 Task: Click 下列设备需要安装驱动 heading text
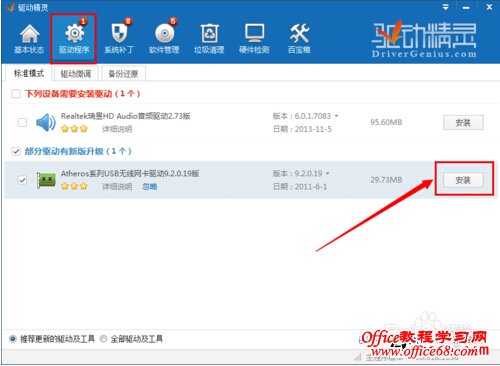click(82, 94)
